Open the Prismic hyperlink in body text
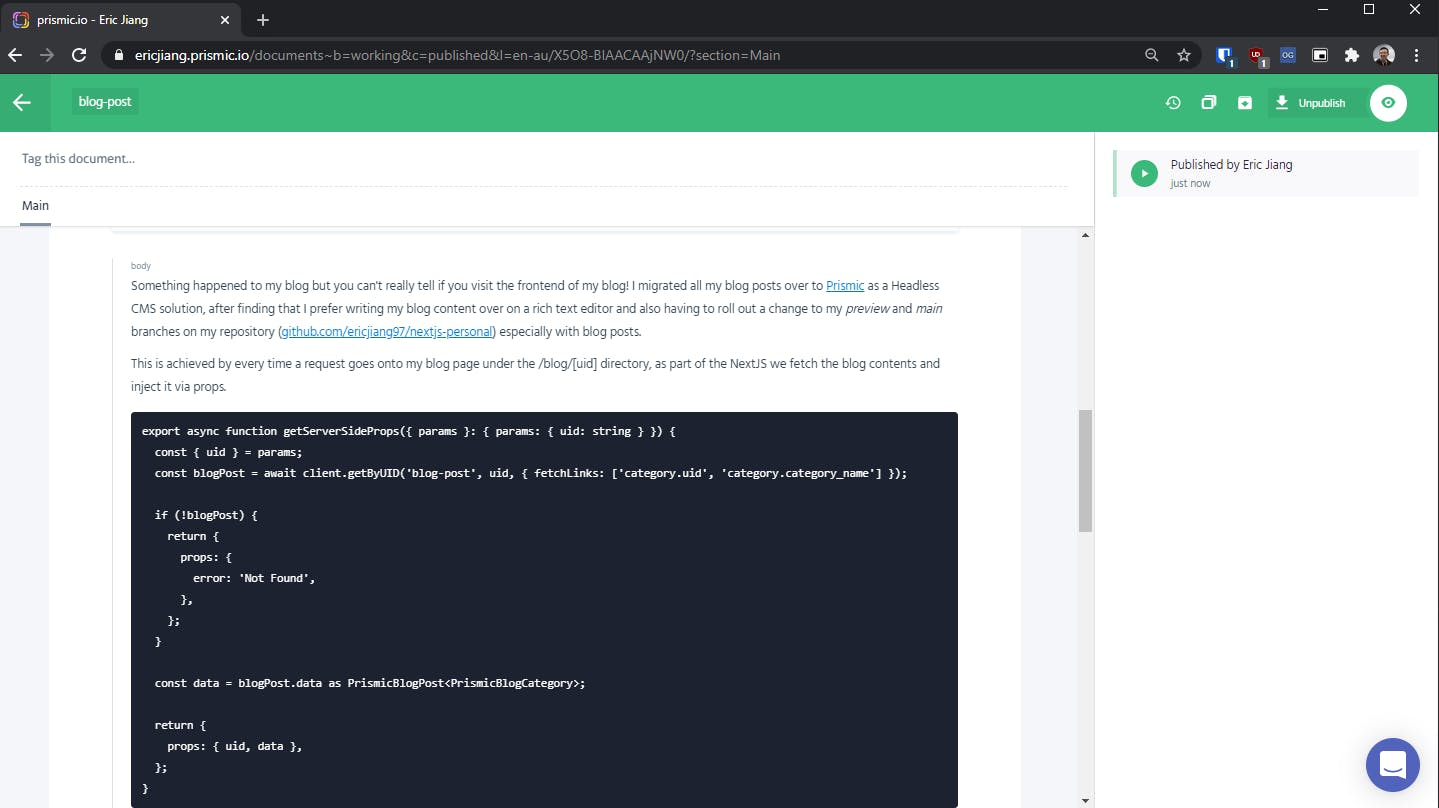Viewport: 1439px width, 808px height. point(845,285)
